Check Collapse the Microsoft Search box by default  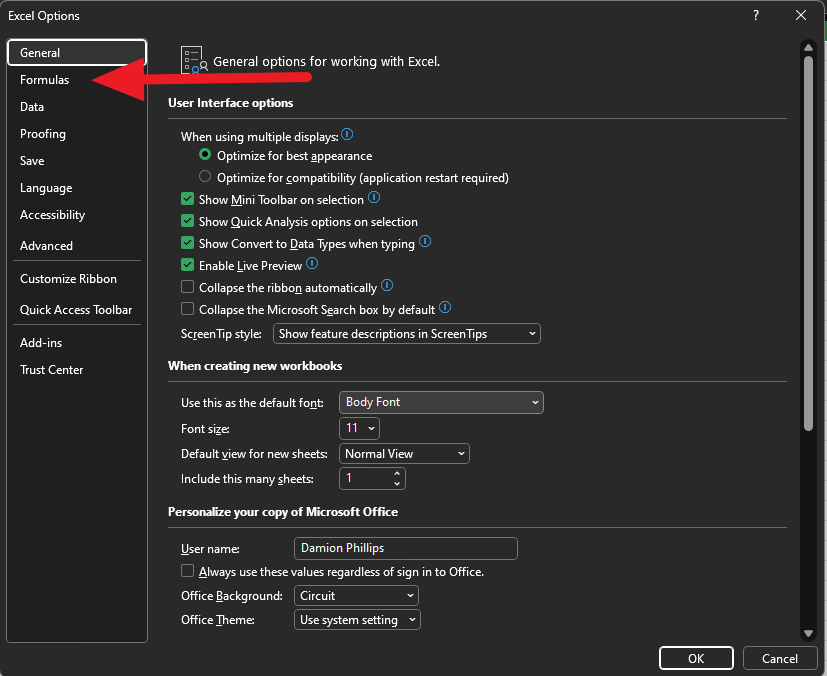(x=187, y=308)
